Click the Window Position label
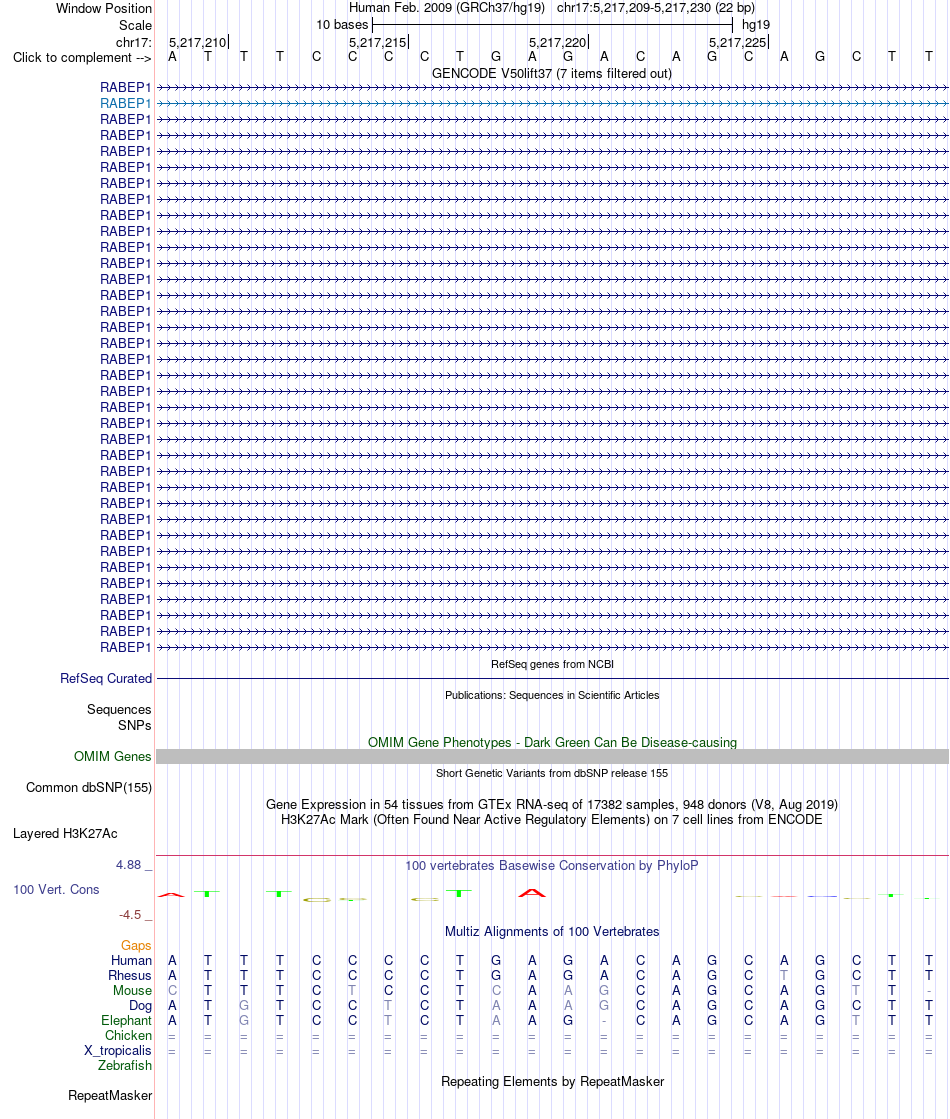950x1119 pixels. (103, 9)
